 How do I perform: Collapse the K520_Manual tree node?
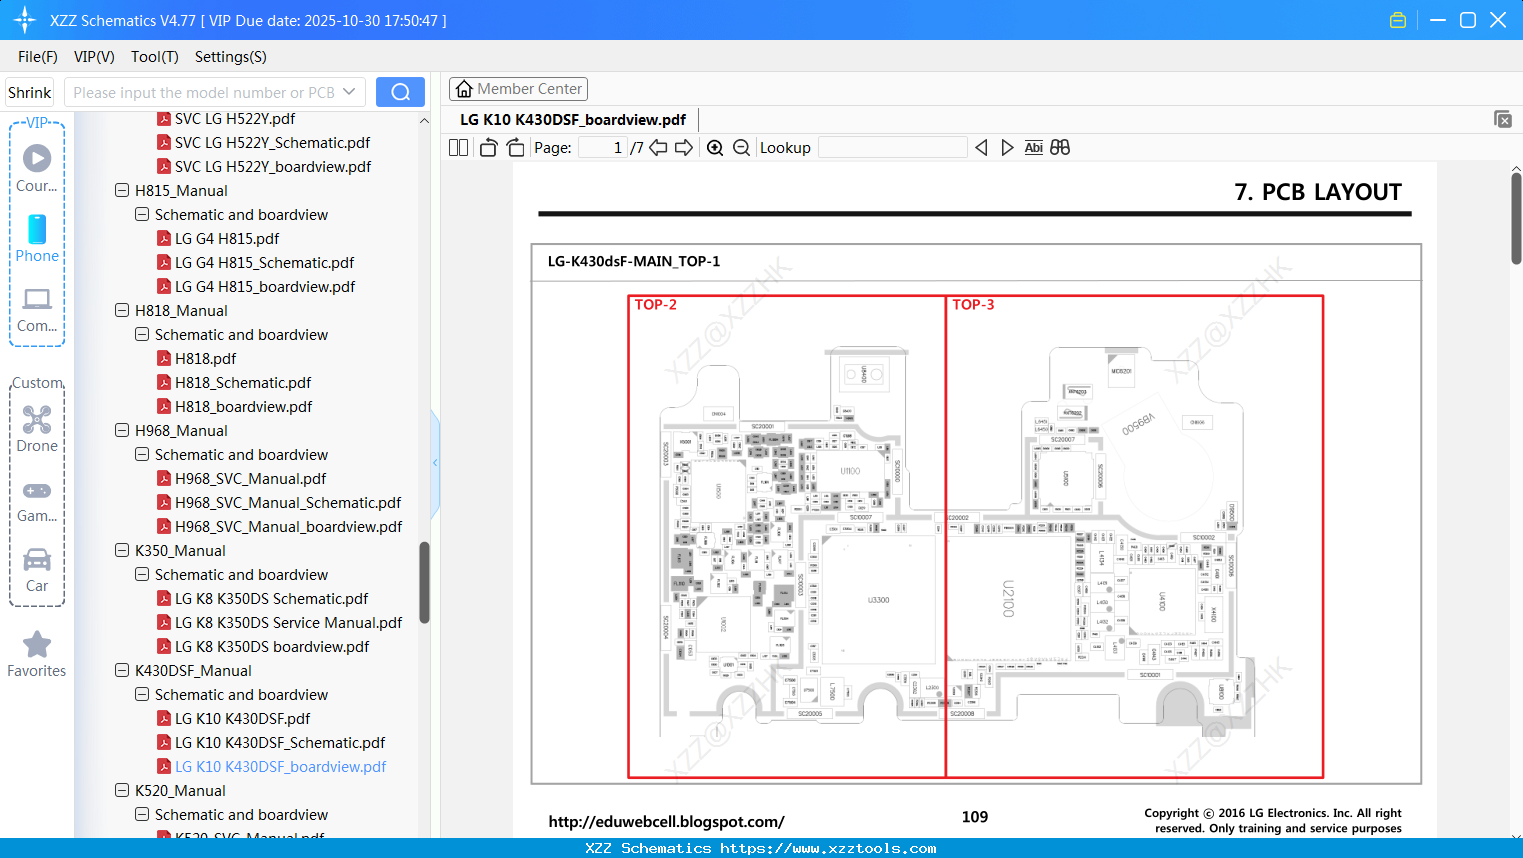click(x=122, y=790)
